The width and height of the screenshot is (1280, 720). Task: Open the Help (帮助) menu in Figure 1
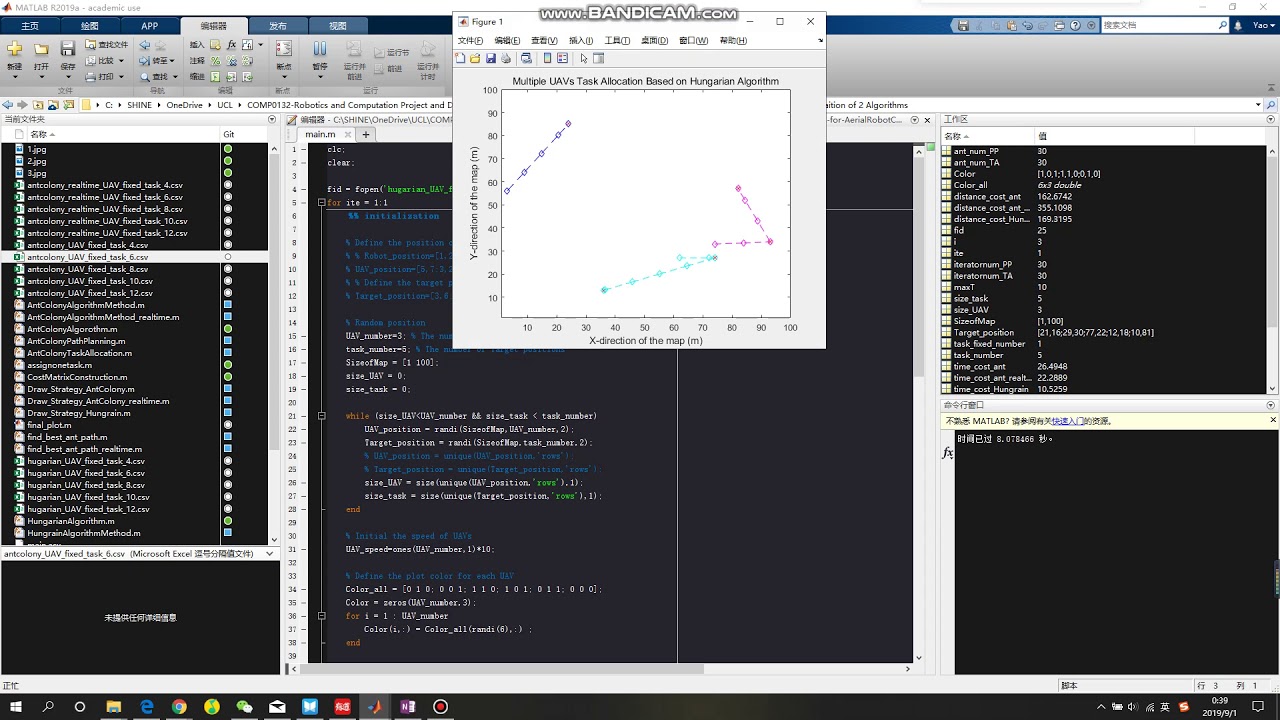pyautogui.click(x=733, y=41)
